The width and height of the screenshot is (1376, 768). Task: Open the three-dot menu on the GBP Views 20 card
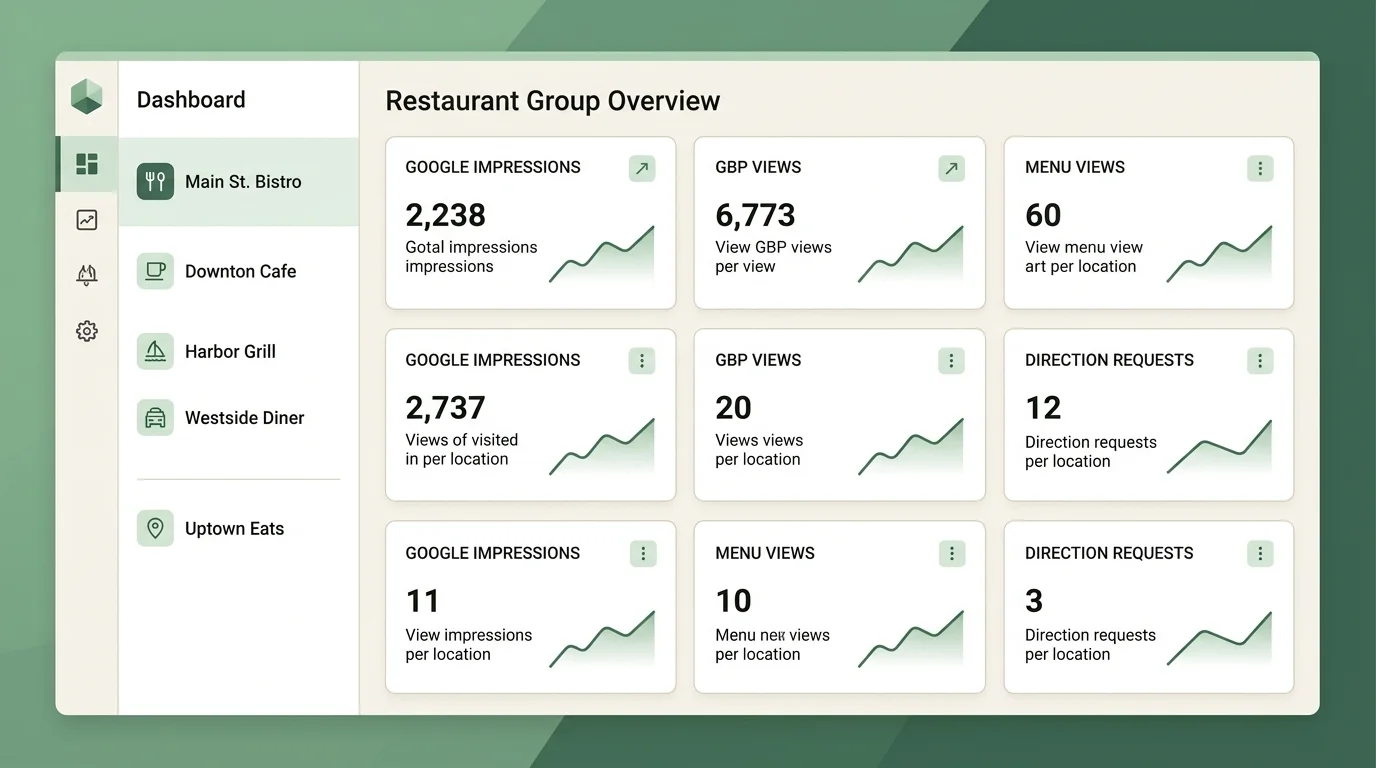click(952, 361)
